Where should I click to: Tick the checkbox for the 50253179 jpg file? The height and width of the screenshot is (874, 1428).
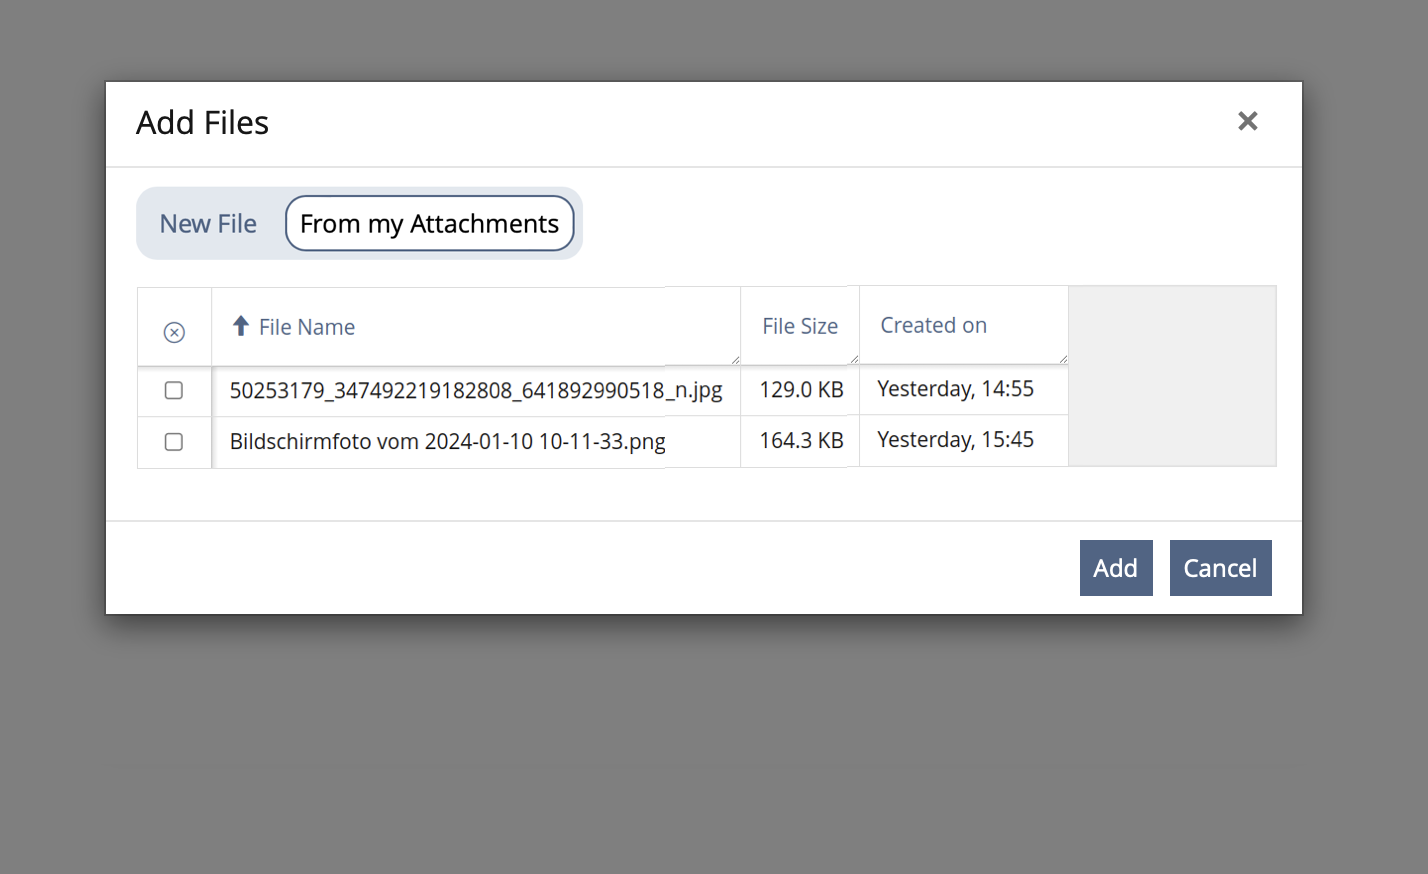pyautogui.click(x=174, y=390)
